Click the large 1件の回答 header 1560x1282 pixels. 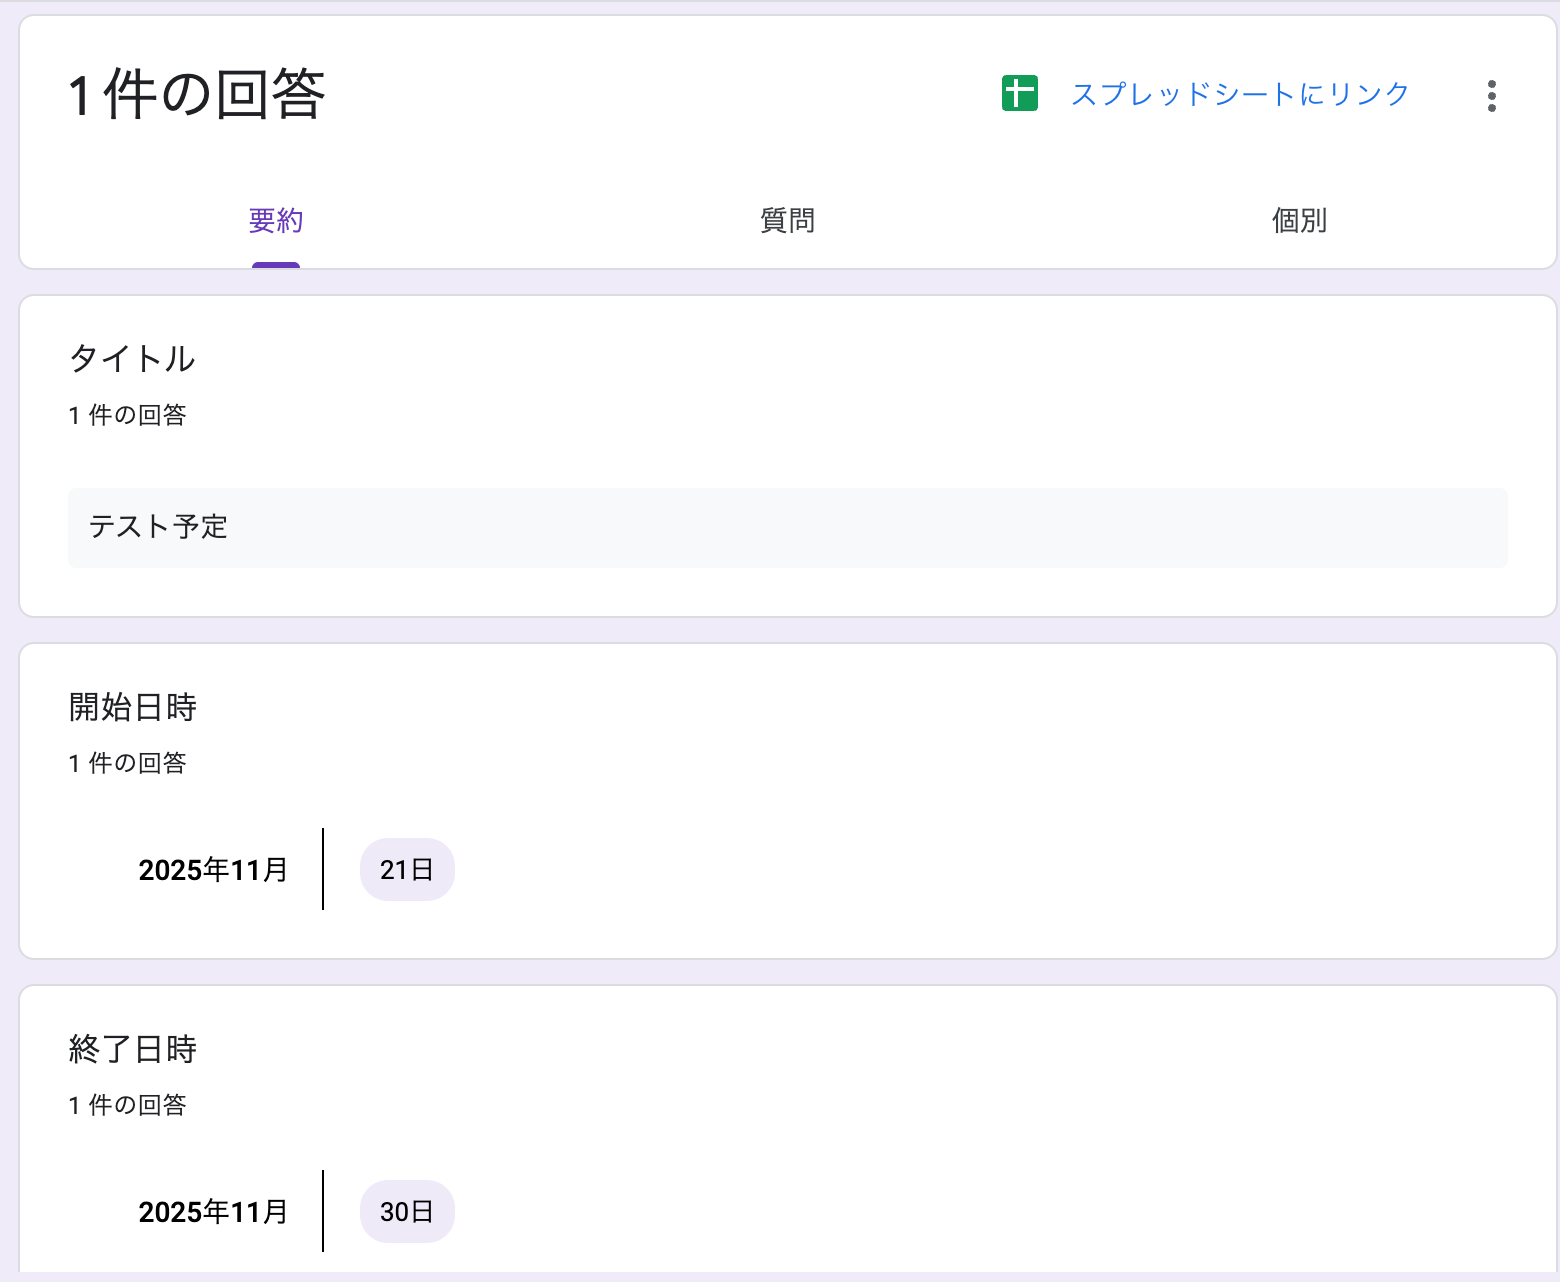[196, 95]
